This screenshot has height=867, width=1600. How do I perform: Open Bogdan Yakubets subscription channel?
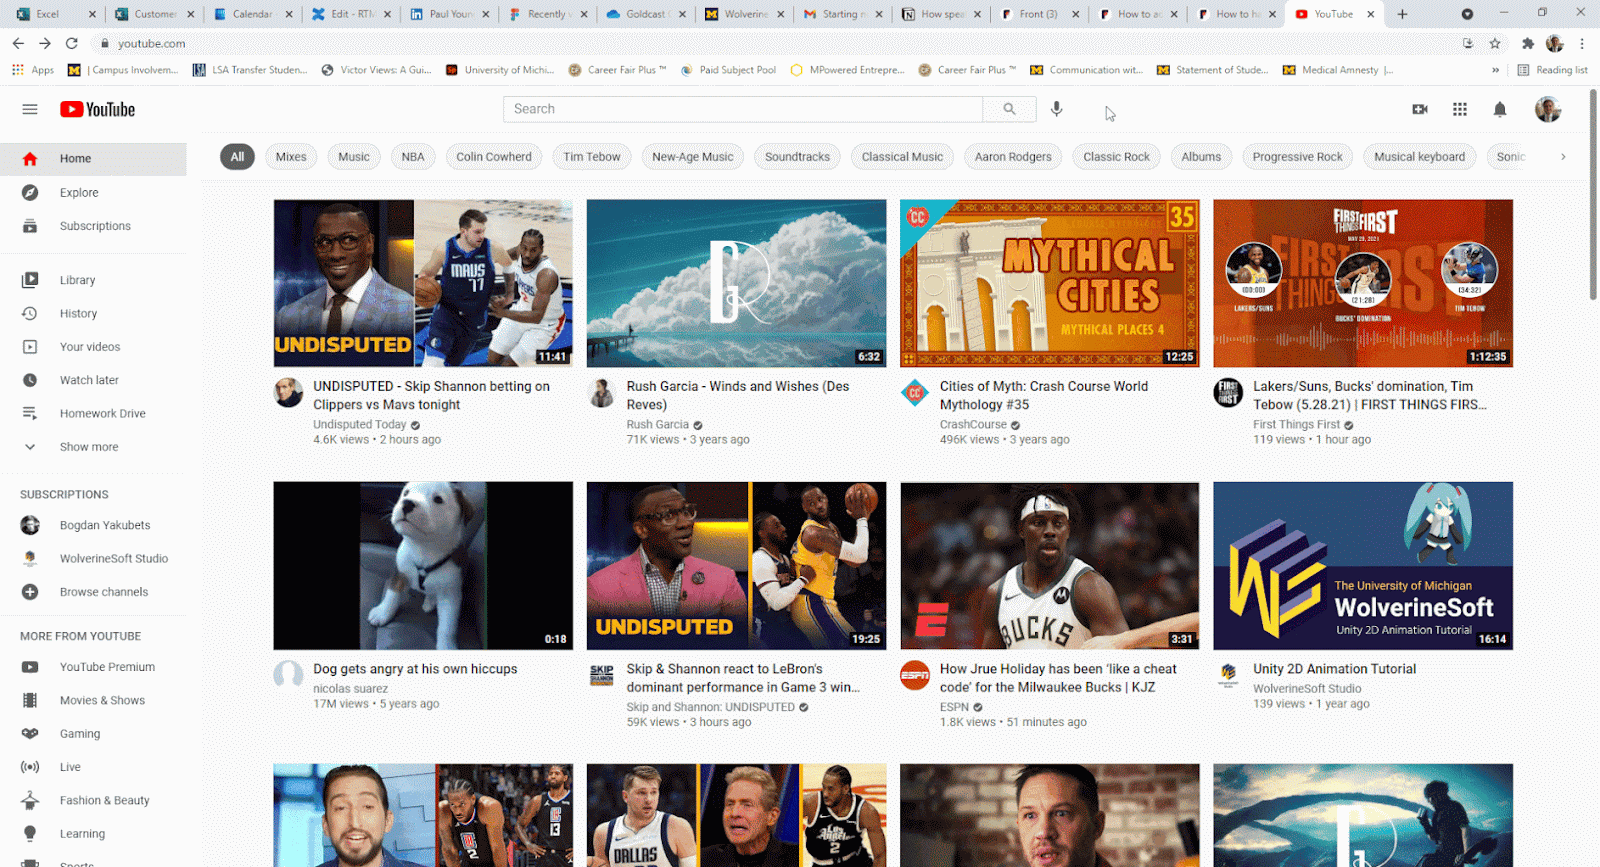tap(93, 525)
